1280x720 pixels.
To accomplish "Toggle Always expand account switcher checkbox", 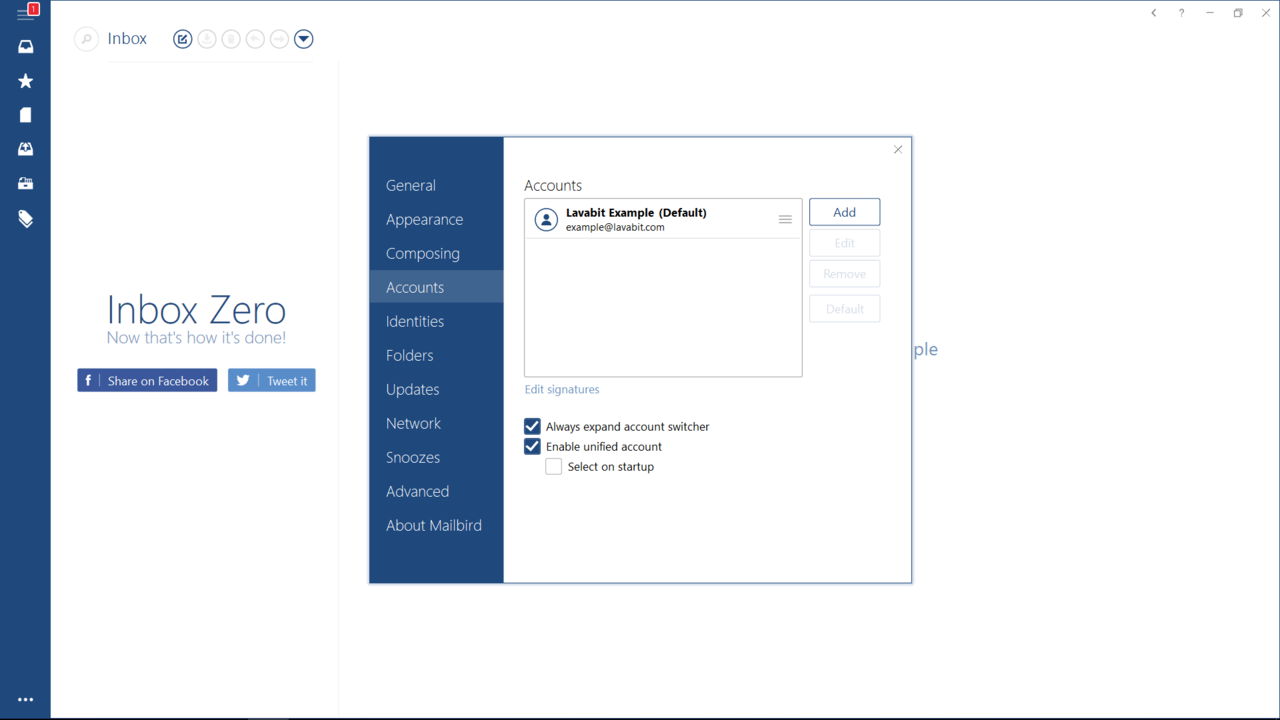I will pos(532,426).
